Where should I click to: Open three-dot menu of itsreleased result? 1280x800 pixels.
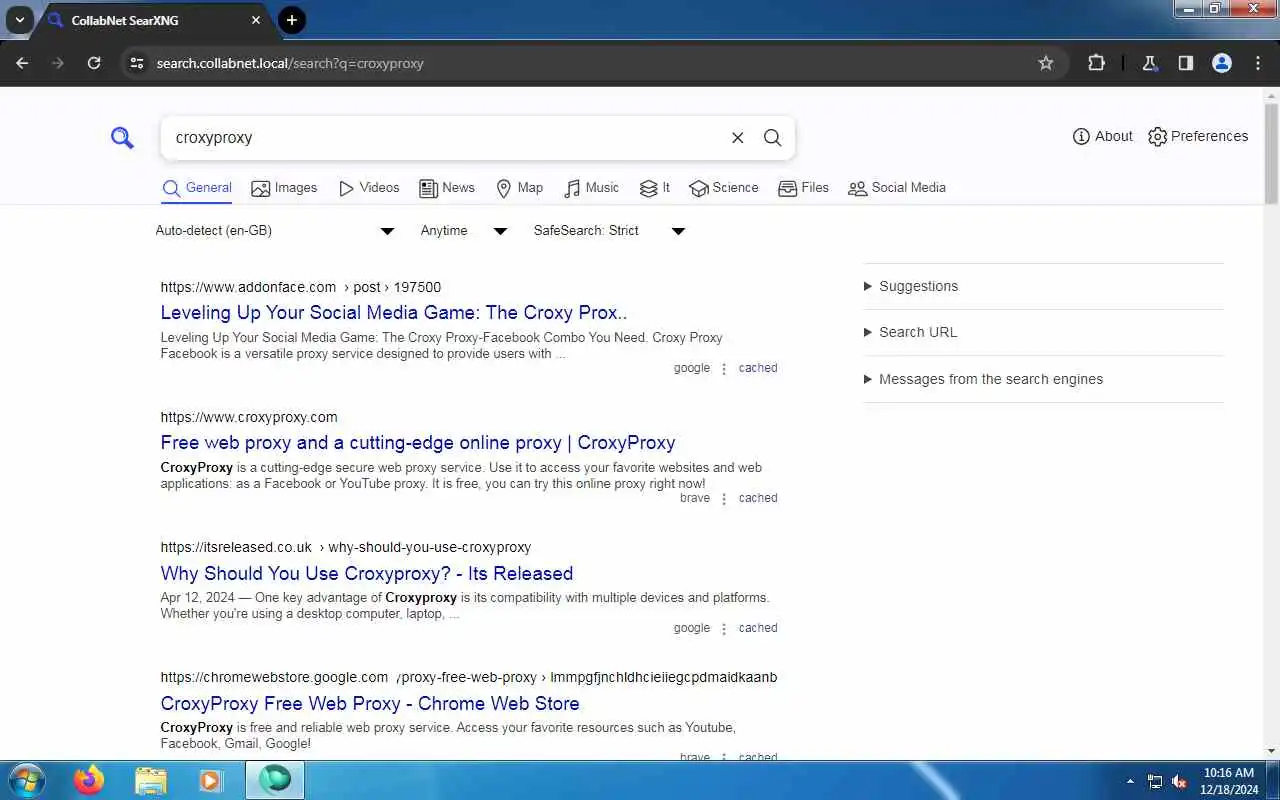coord(724,629)
